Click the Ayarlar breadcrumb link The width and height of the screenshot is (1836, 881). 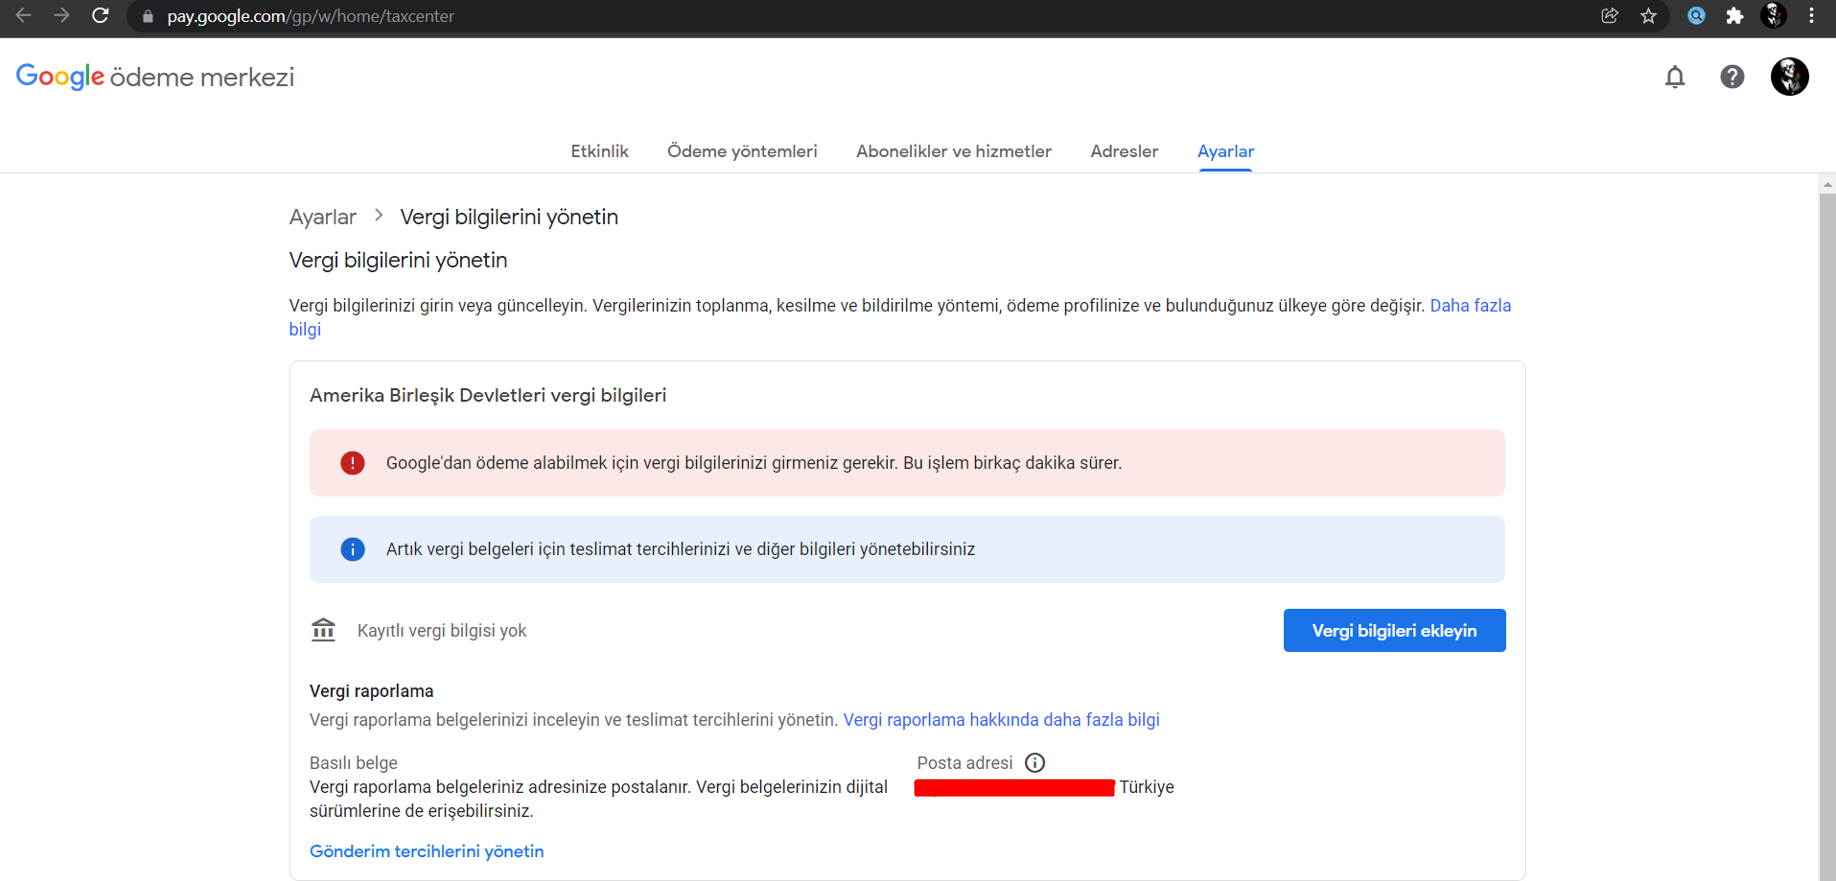point(322,217)
